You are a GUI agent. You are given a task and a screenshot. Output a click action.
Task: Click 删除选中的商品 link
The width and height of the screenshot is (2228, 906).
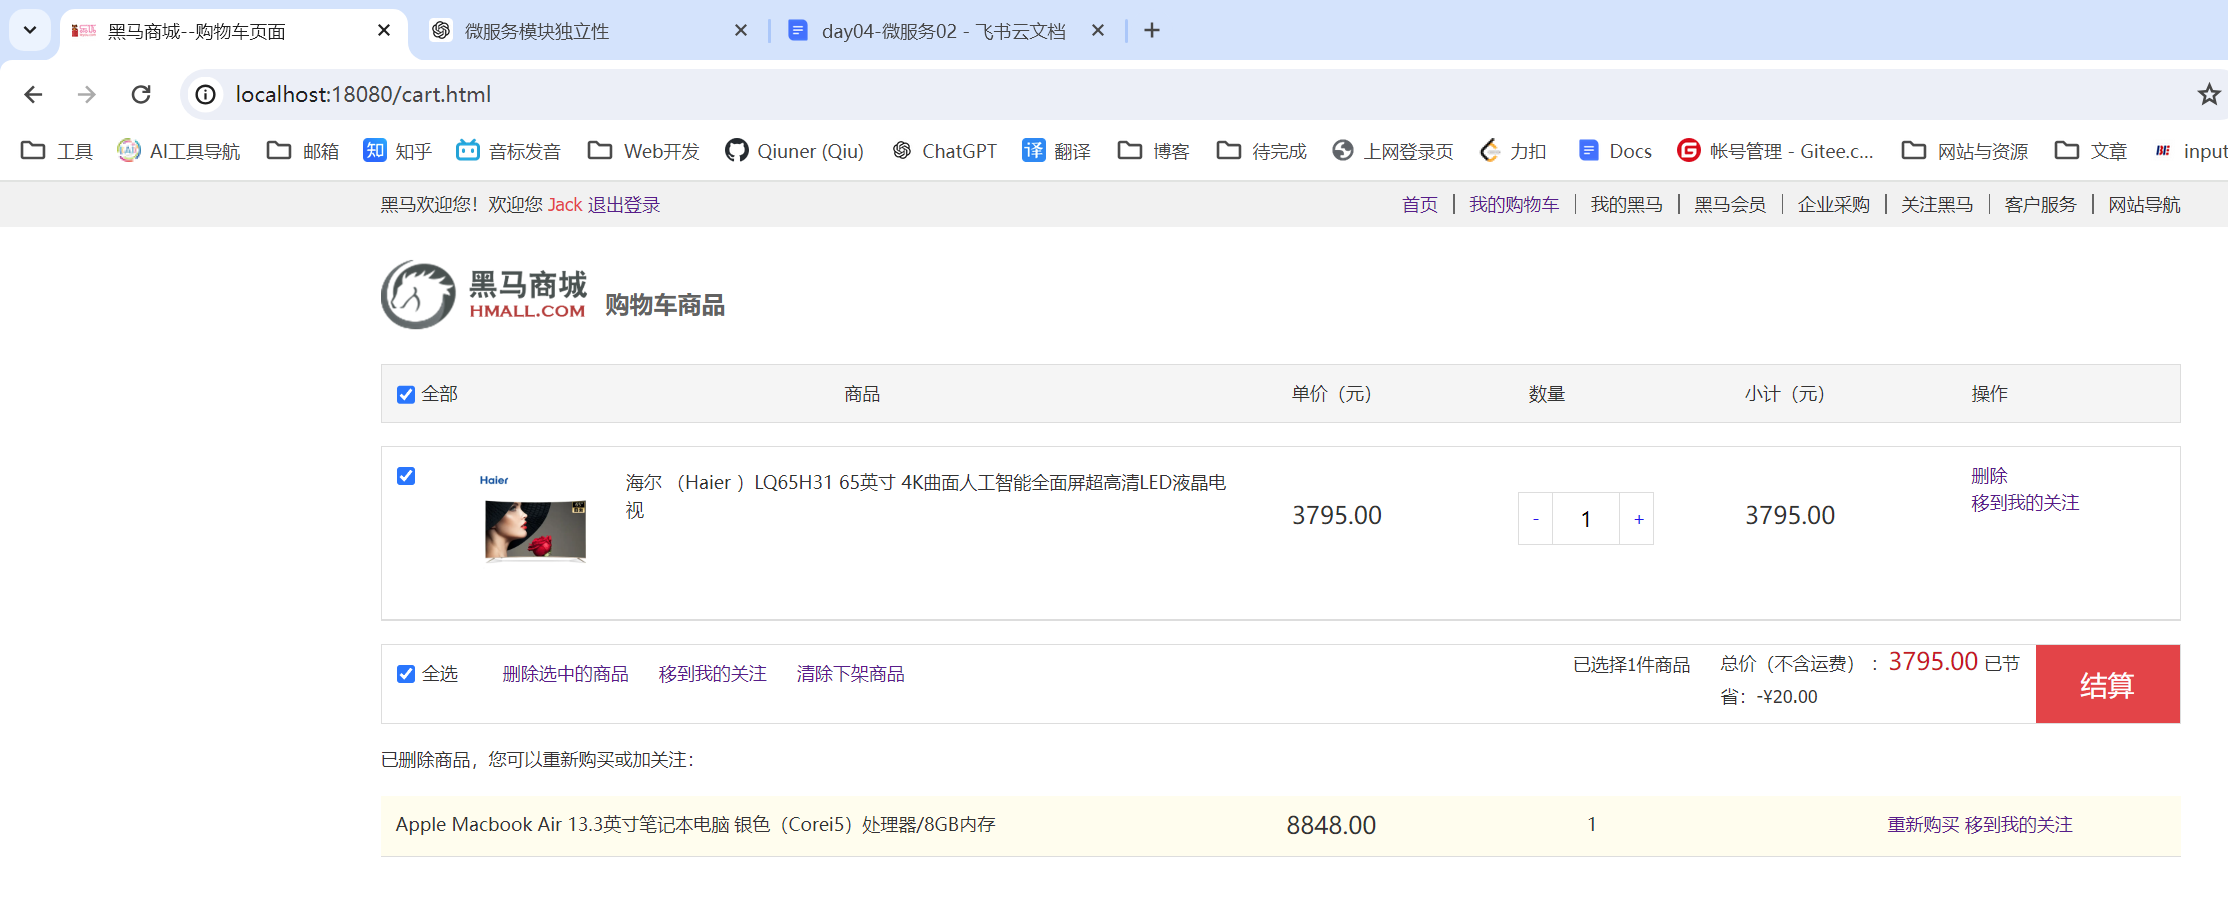pos(566,674)
